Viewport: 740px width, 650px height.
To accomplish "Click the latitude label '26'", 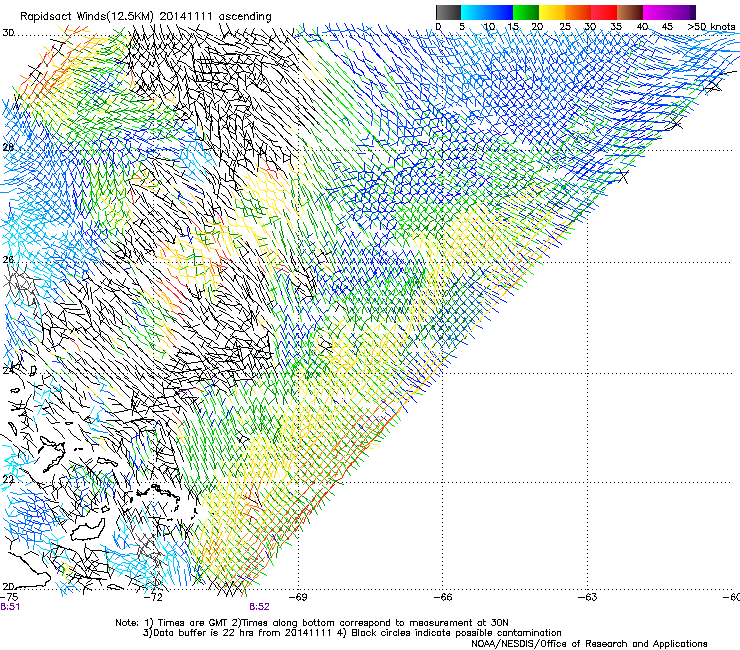I will pos(8,260).
